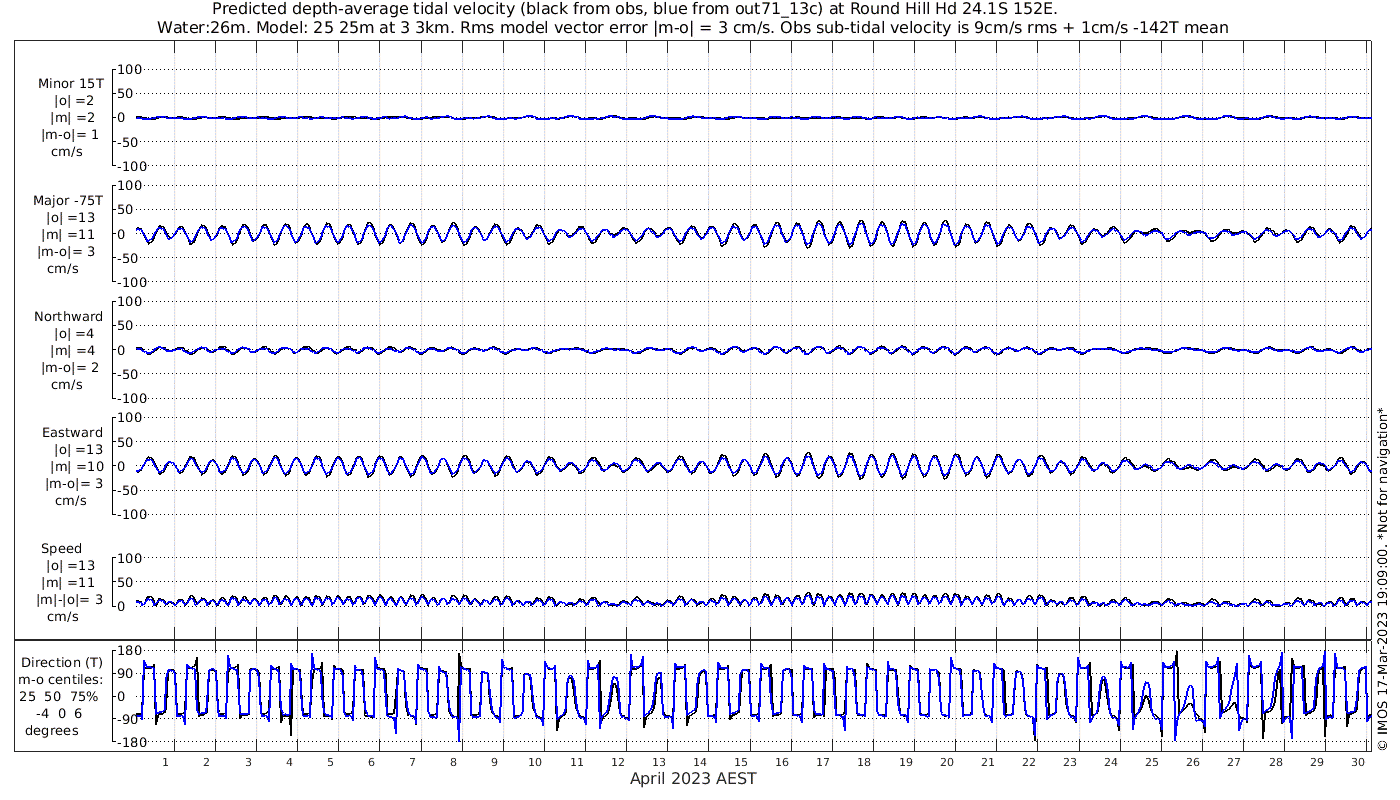
Task: Click the 'April 2023 AEST' axis label
Action: (x=693, y=778)
